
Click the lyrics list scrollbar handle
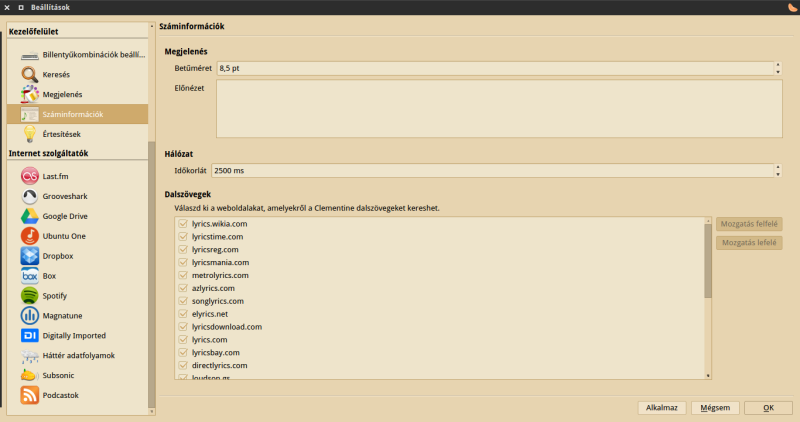tap(708, 261)
